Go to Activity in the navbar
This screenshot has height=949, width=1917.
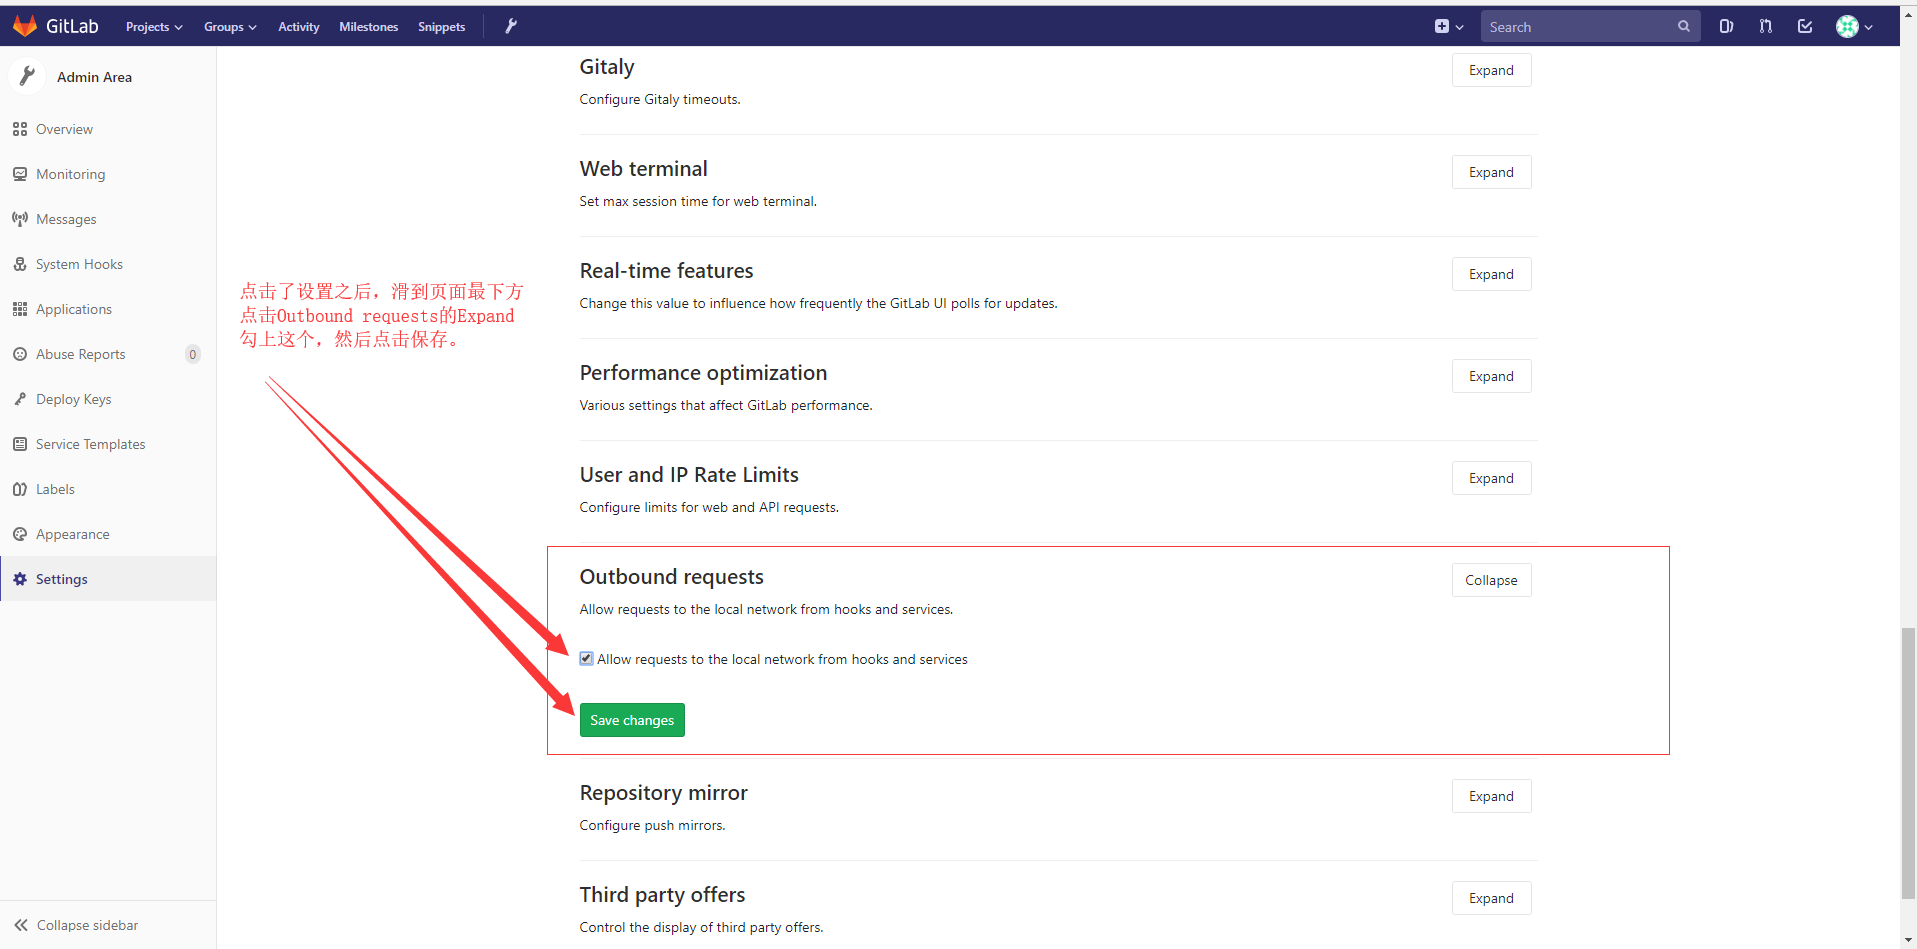[x=298, y=27]
